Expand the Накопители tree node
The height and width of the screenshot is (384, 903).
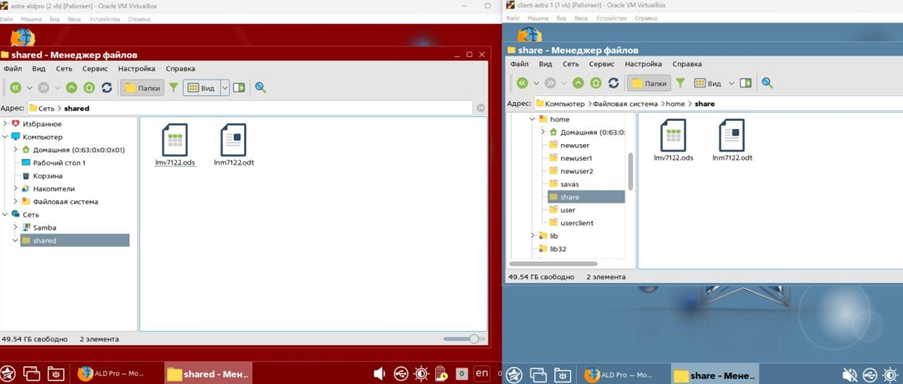pyautogui.click(x=16, y=188)
